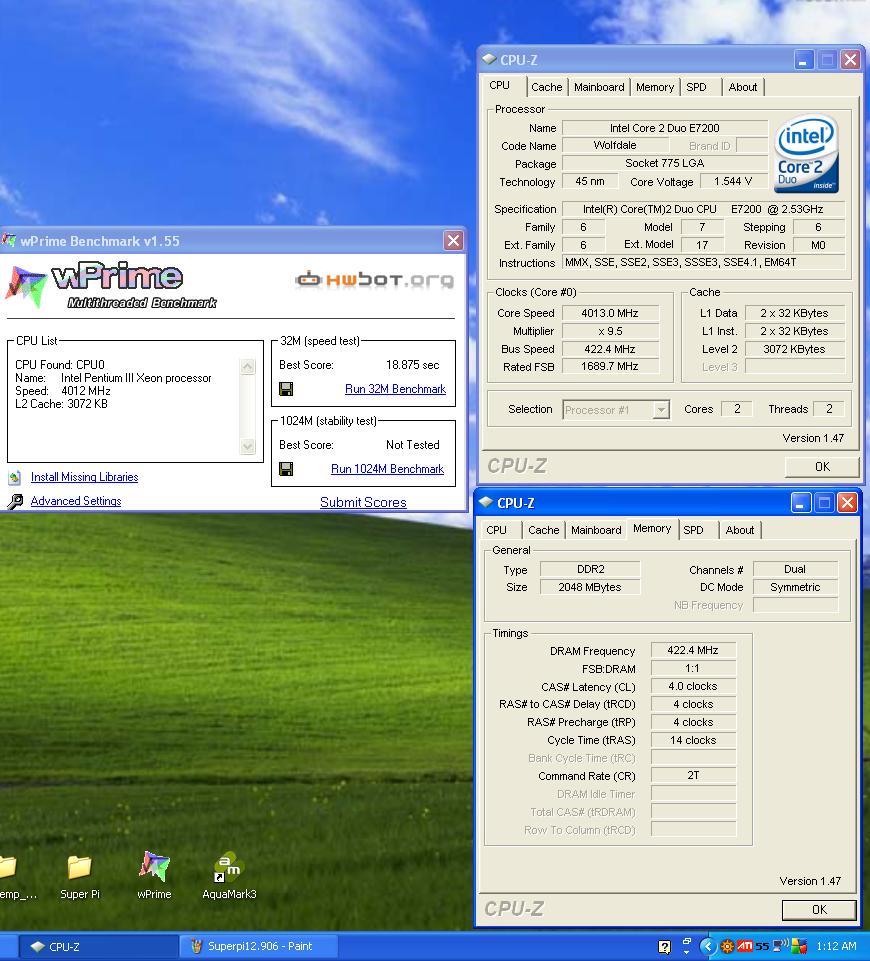Click the taskbar clock showing 1:12 AM
This screenshot has width=870, height=961.
pyautogui.click(x=836, y=946)
